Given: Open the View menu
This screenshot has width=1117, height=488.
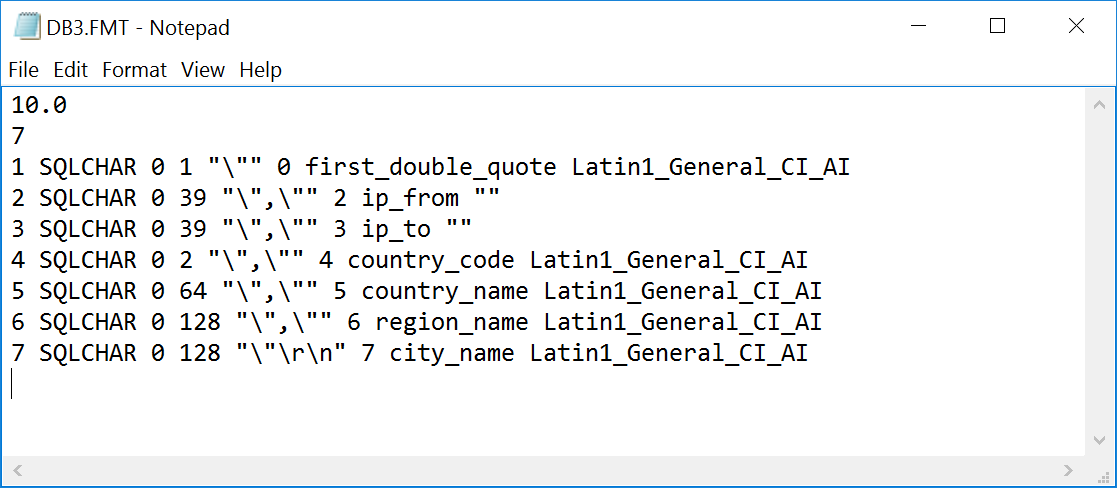Looking at the screenshot, I should click(203, 70).
